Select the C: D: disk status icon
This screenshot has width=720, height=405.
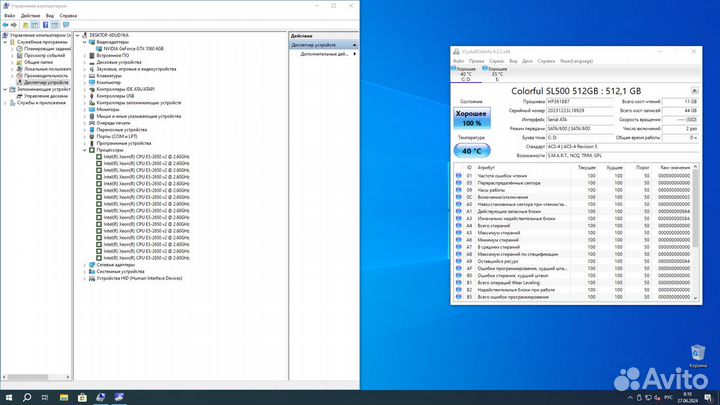[x=465, y=72]
